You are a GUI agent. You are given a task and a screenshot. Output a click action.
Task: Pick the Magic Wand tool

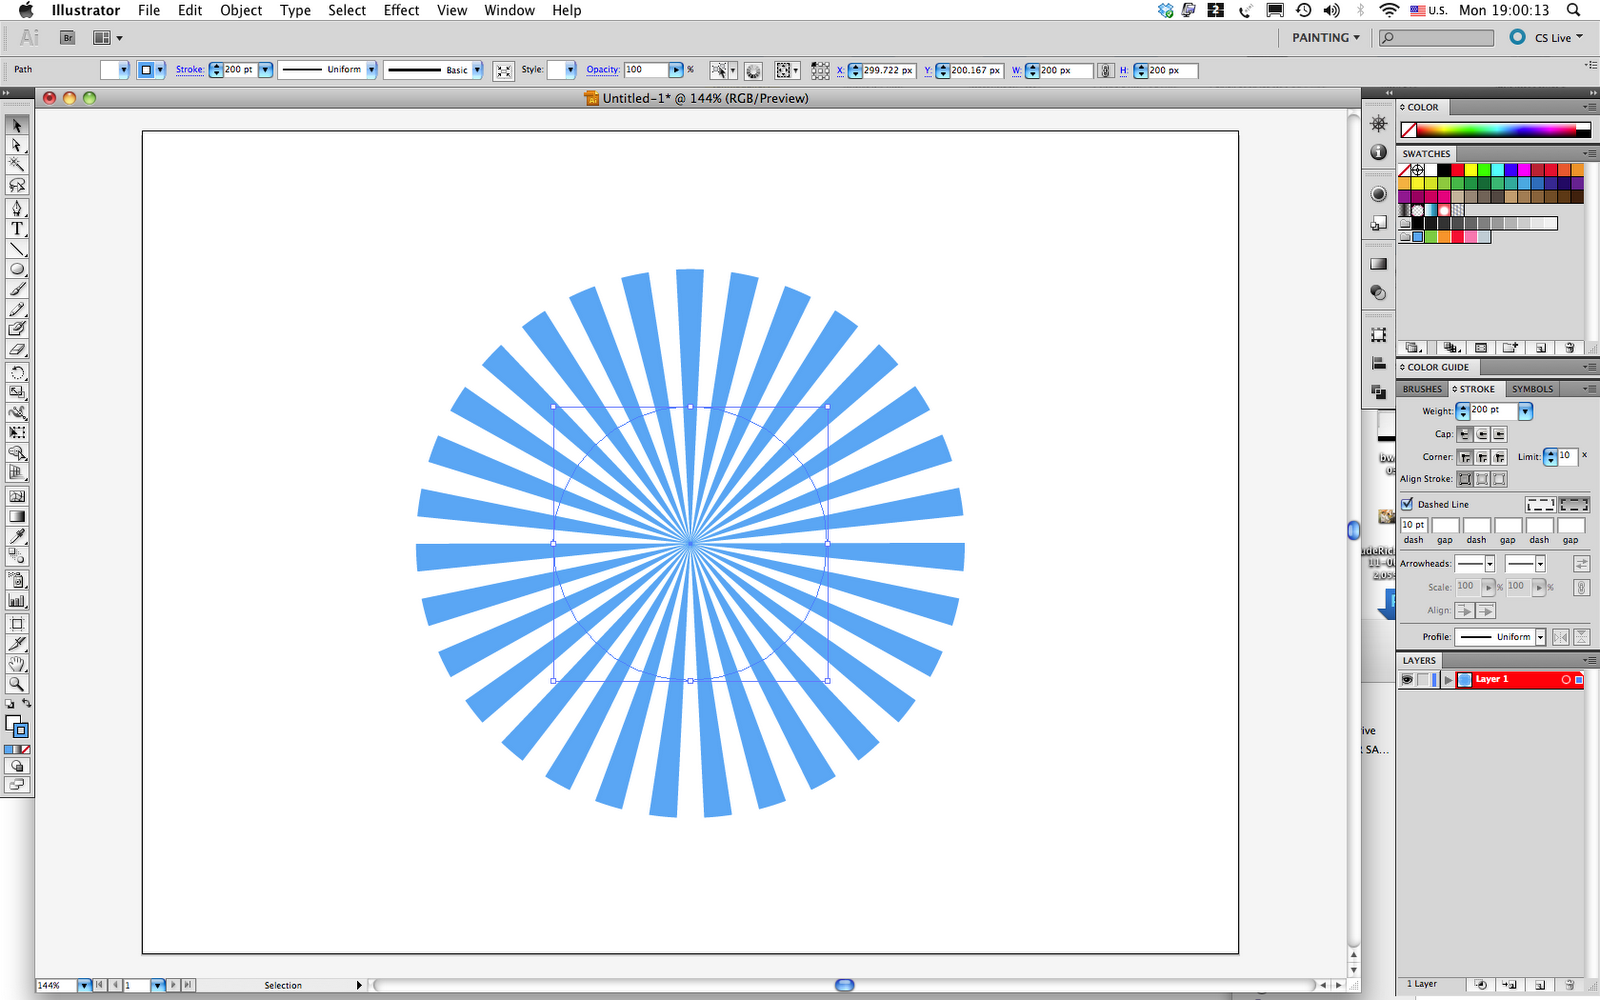click(17, 165)
